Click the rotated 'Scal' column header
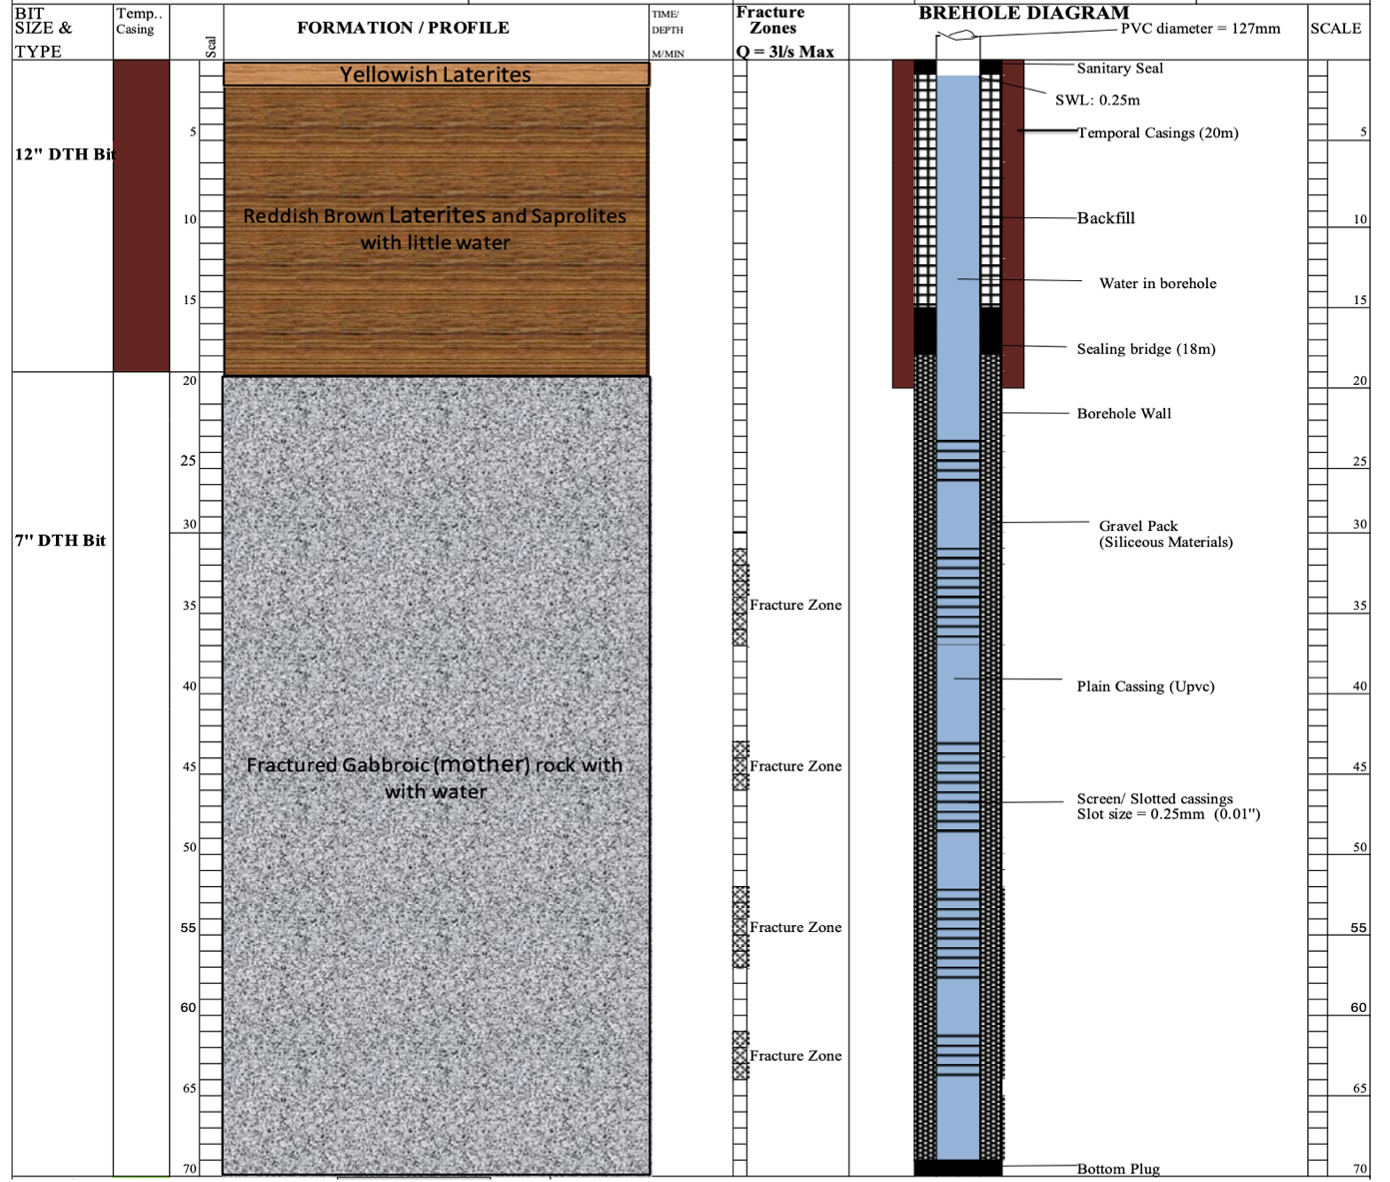 coord(211,46)
